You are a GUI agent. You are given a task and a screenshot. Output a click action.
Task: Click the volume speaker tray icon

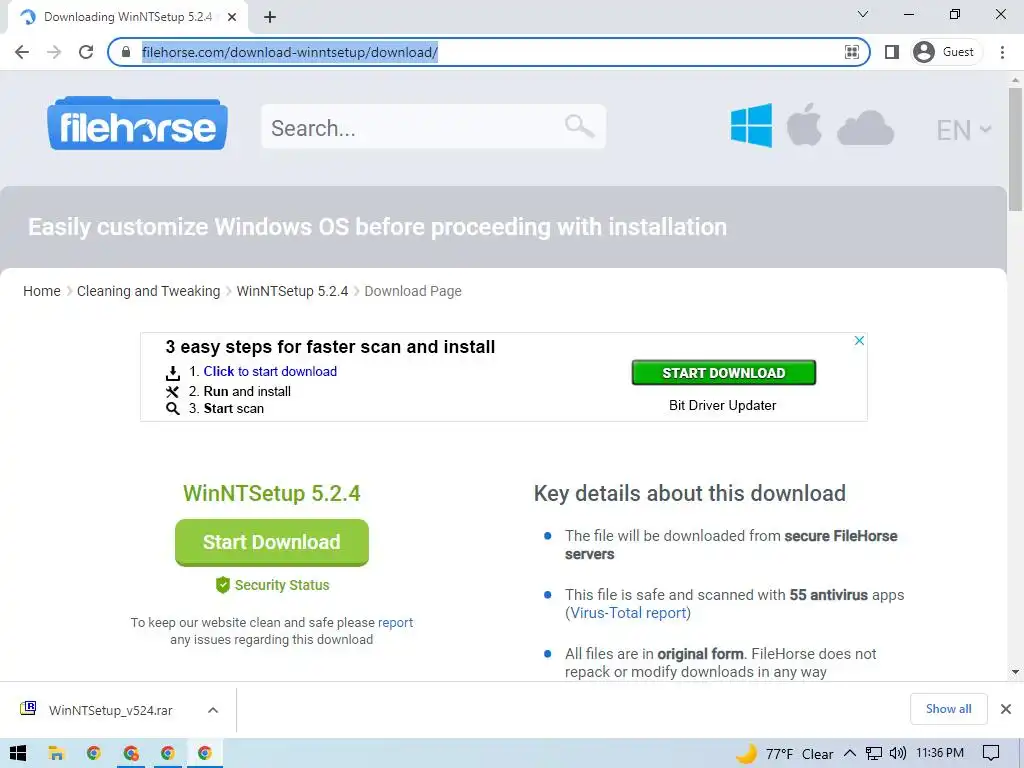coord(898,754)
